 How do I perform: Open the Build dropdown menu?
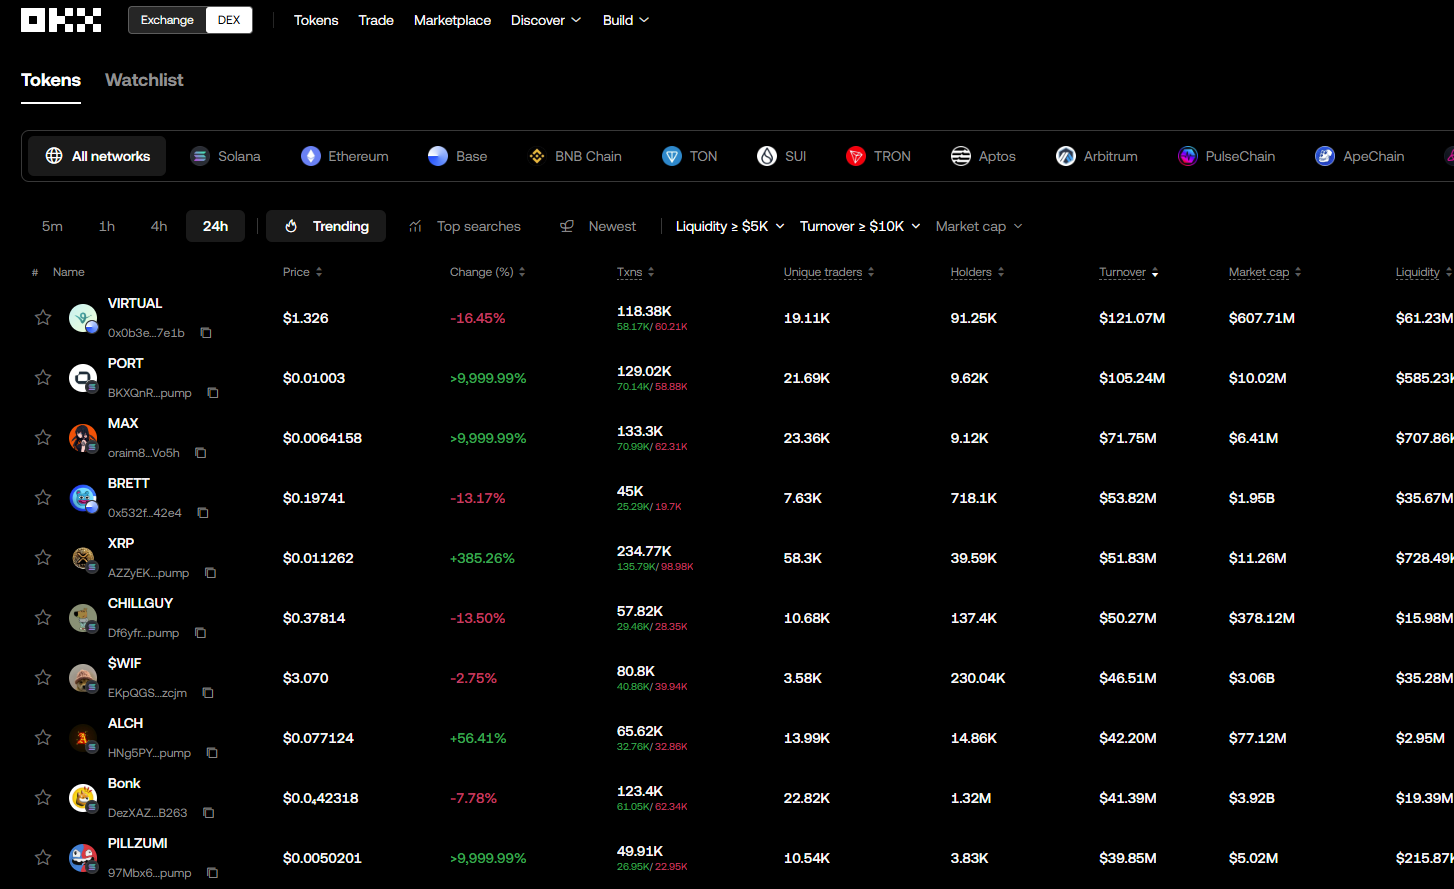point(626,20)
